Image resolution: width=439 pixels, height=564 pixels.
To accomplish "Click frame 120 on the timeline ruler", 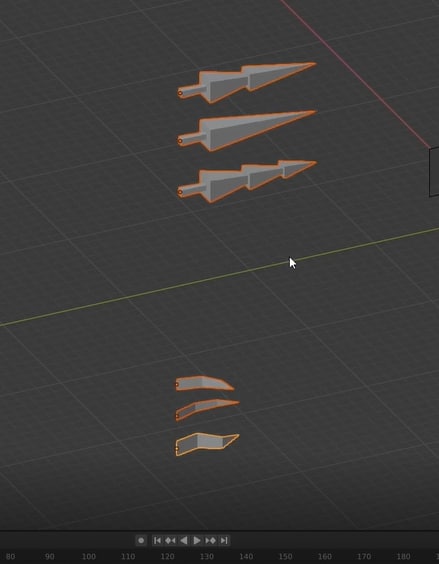I will point(167,556).
